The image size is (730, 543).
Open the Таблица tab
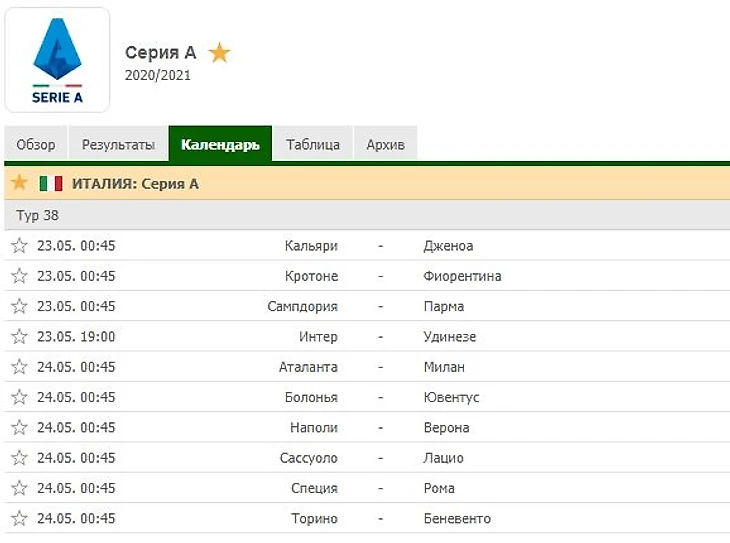pos(313,144)
